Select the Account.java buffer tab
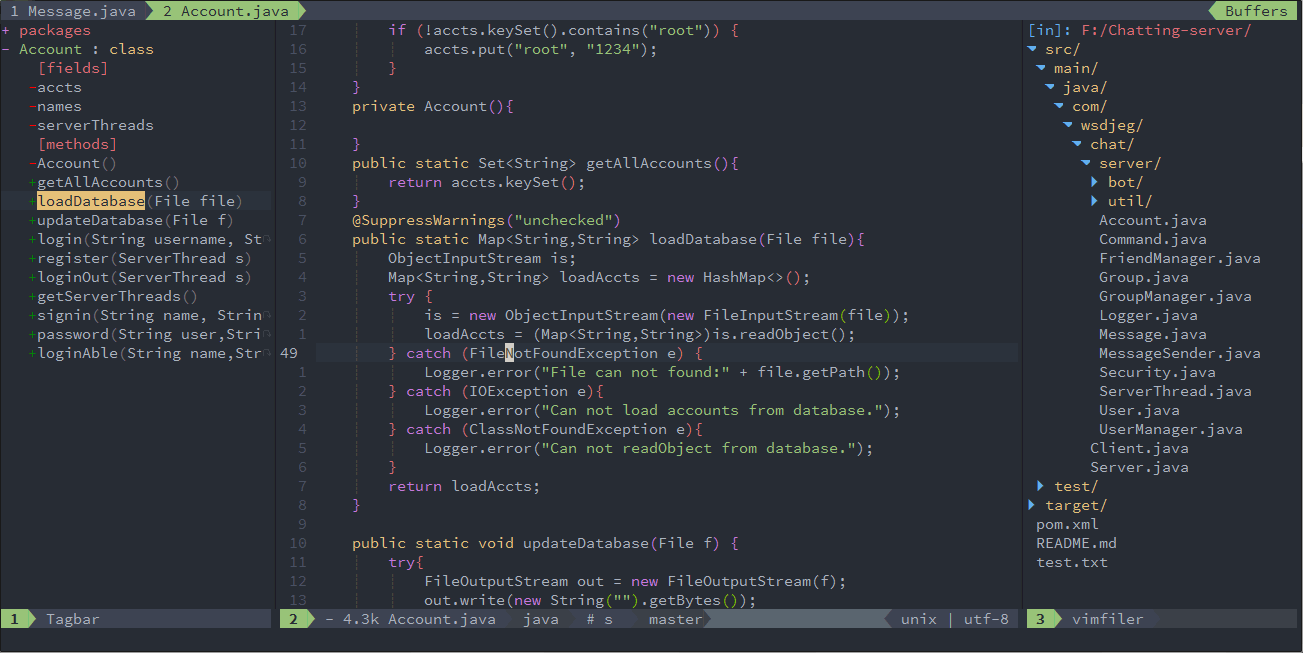 click(x=225, y=11)
